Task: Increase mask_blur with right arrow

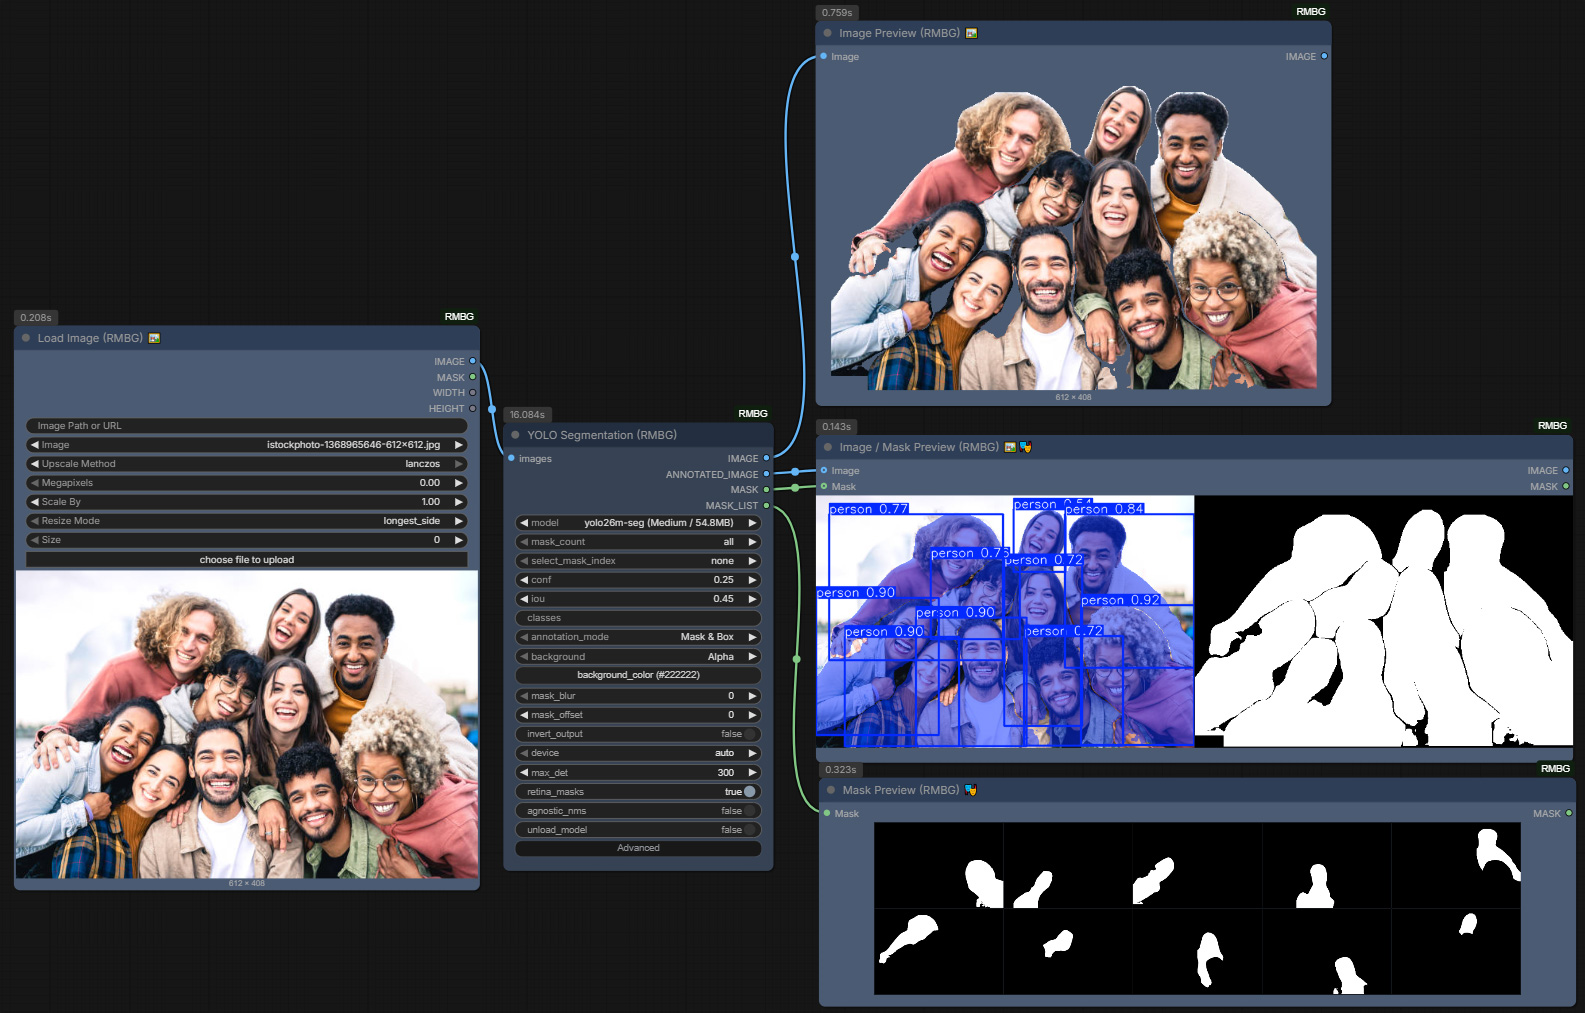Action: [x=752, y=696]
